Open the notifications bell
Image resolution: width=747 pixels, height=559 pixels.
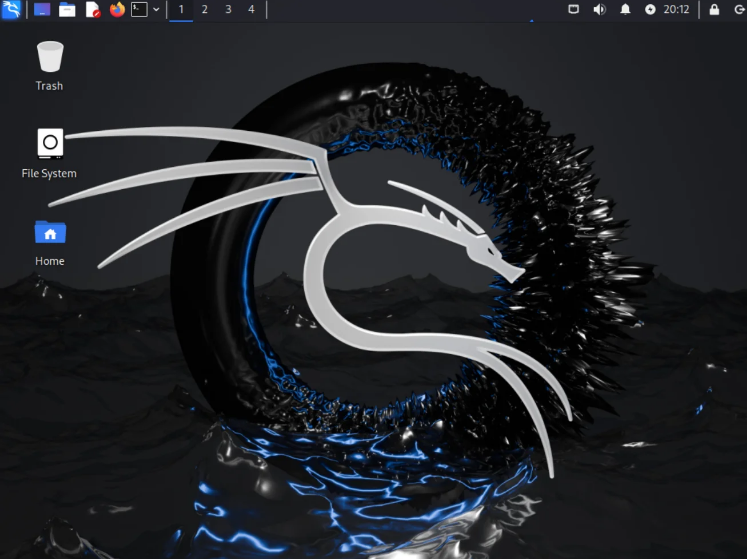pos(625,10)
